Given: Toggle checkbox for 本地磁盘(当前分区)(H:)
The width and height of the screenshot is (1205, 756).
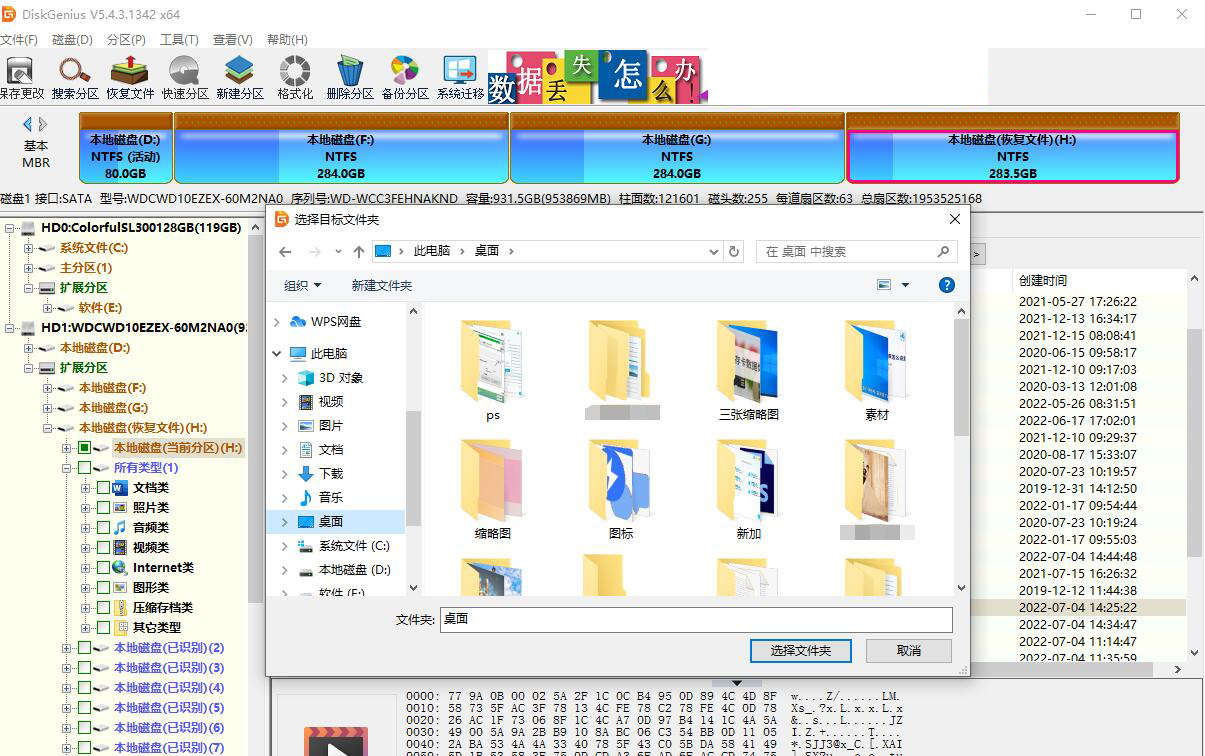Looking at the screenshot, I should pyautogui.click(x=84, y=448).
